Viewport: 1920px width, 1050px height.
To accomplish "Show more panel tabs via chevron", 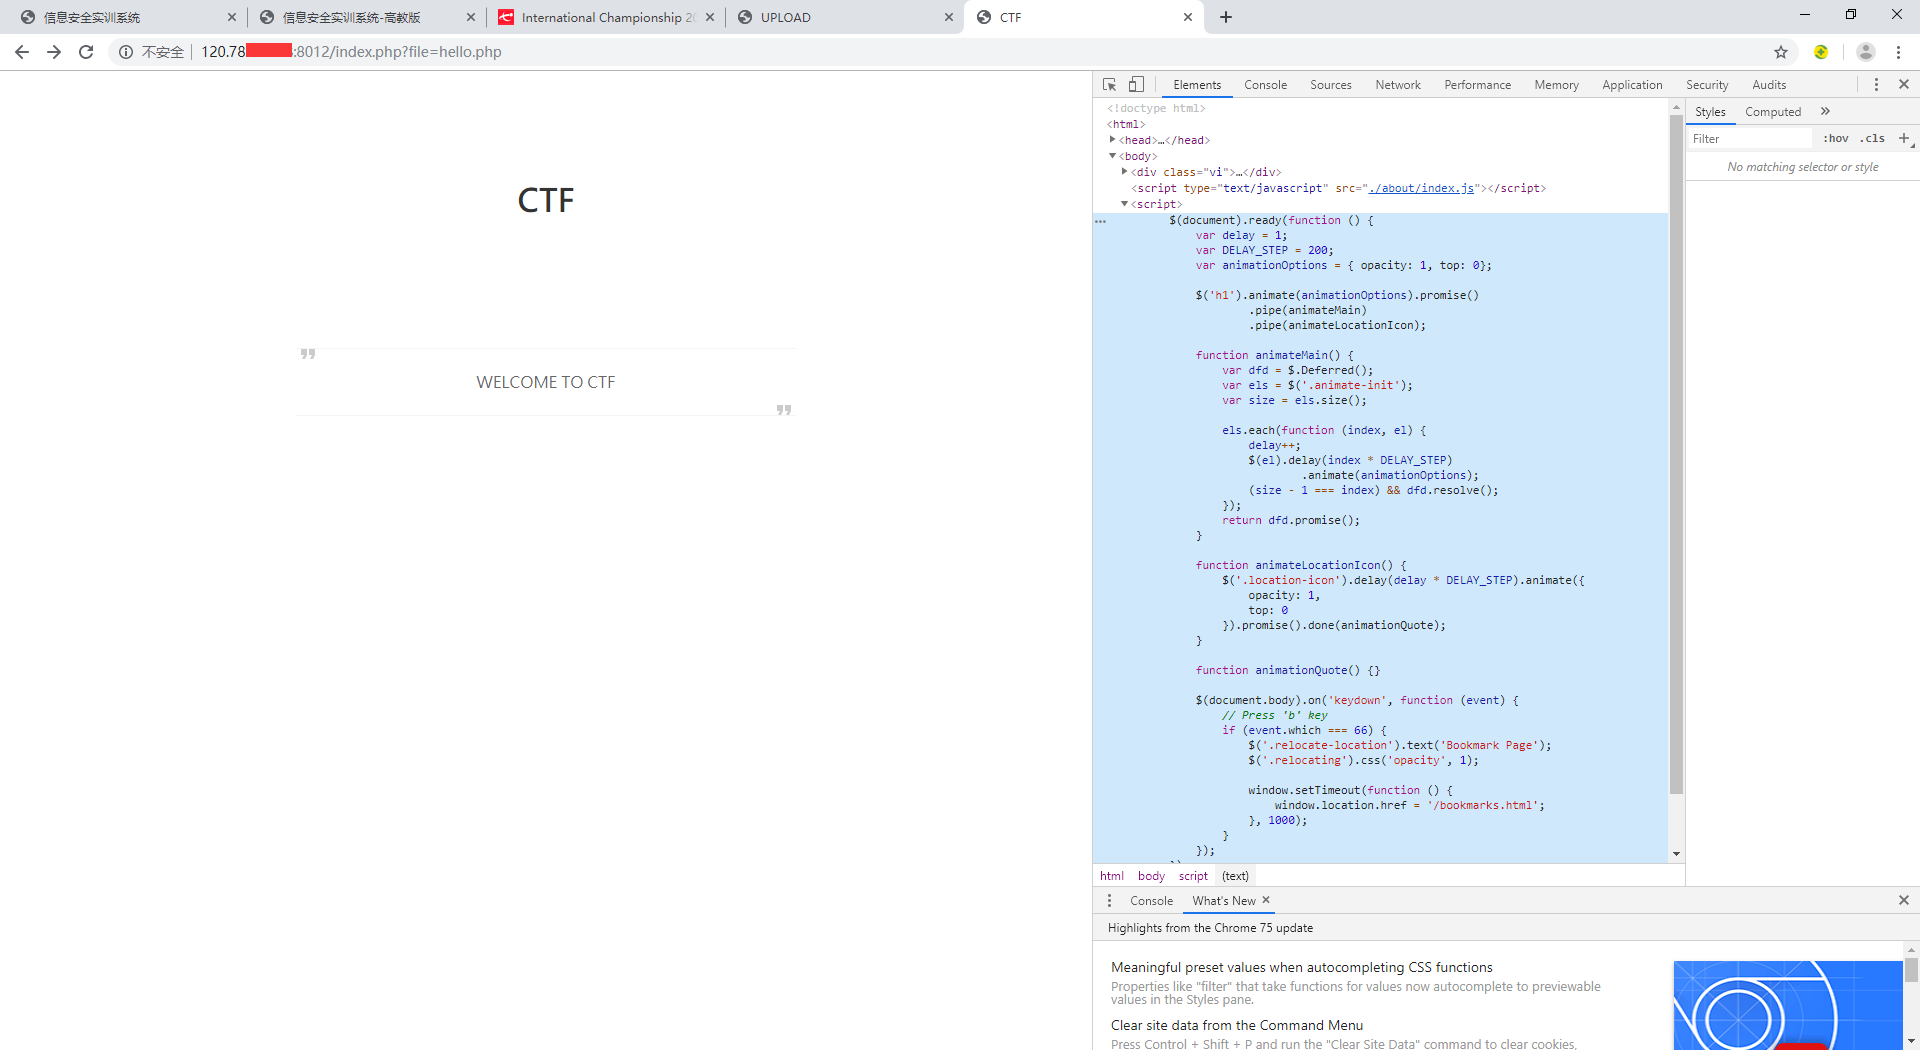I will (x=1825, y=111).
